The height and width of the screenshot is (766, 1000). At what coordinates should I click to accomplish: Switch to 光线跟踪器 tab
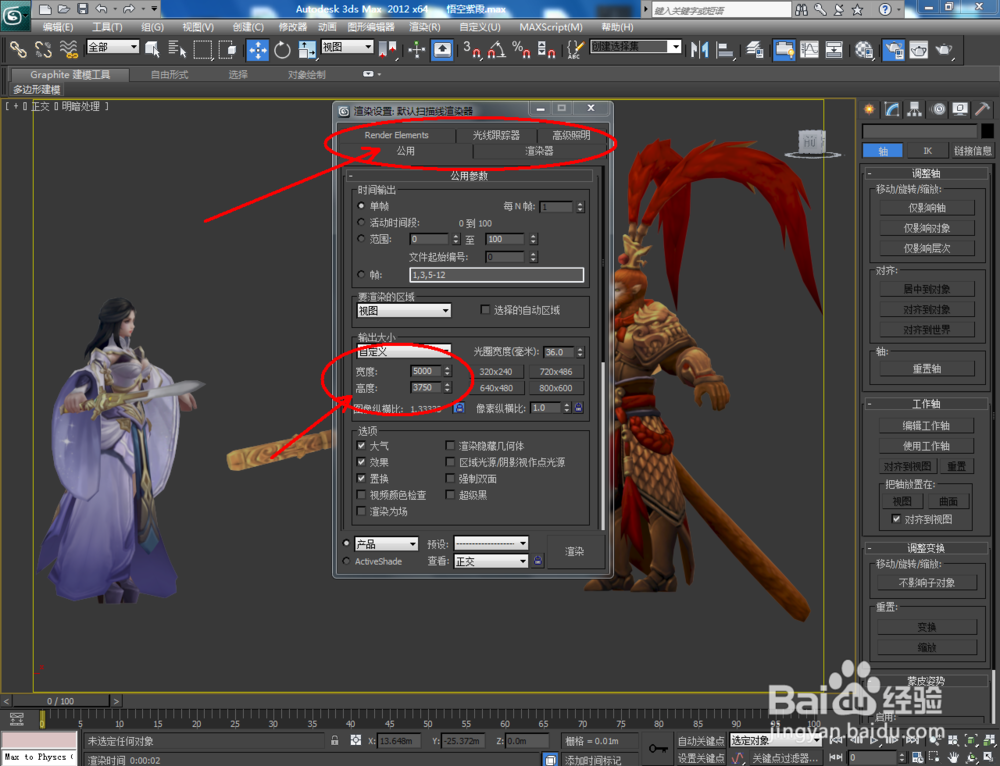[x=496, y=135]
